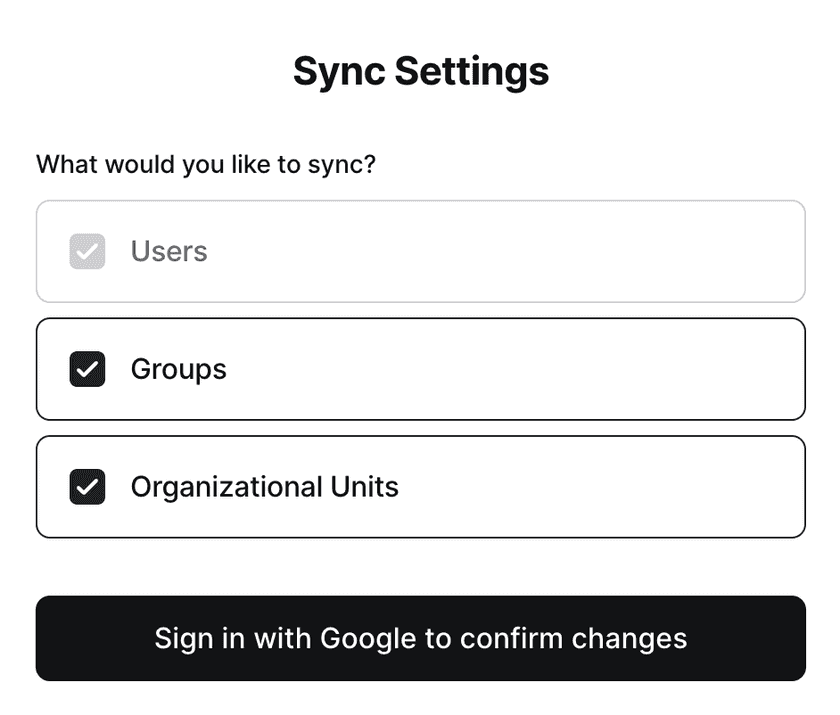840x715 pixels.
Task: Click Sign in with Google button
Action: (x=420, y=638)
